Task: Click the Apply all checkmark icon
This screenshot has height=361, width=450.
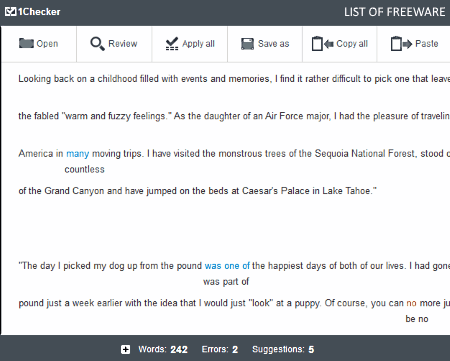Action: 172,44
